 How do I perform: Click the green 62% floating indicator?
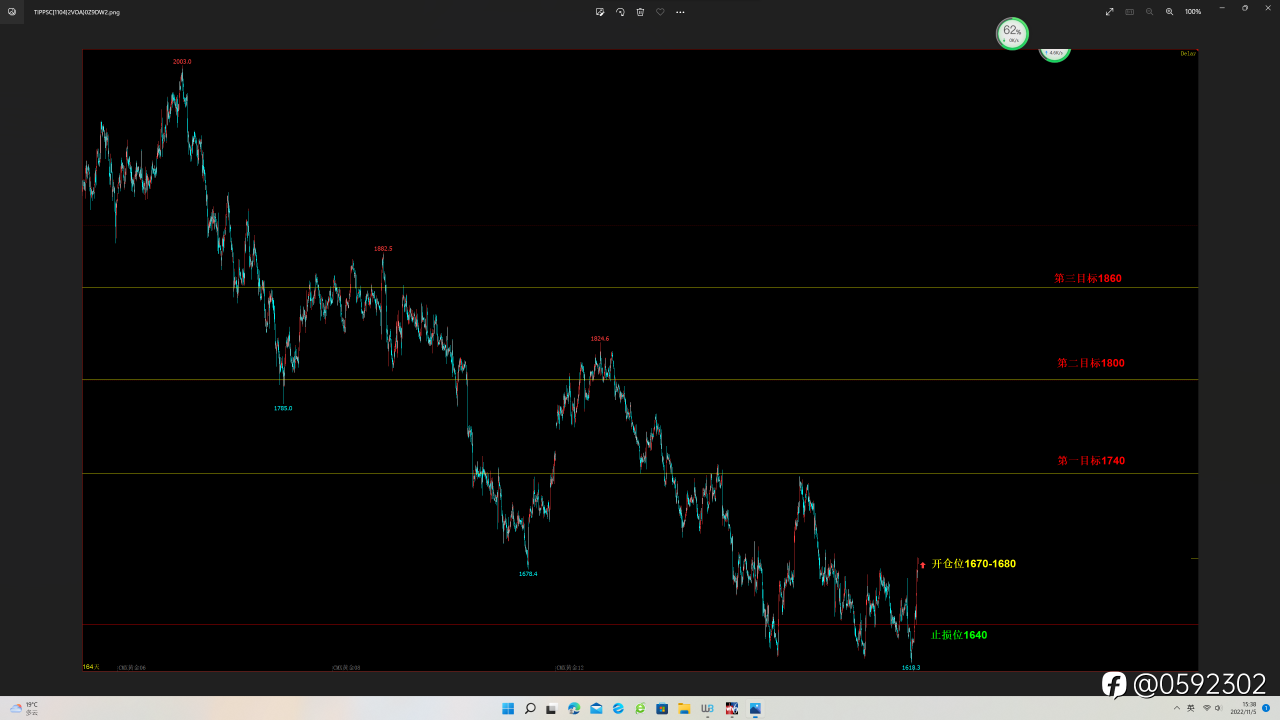[1012, 33]
